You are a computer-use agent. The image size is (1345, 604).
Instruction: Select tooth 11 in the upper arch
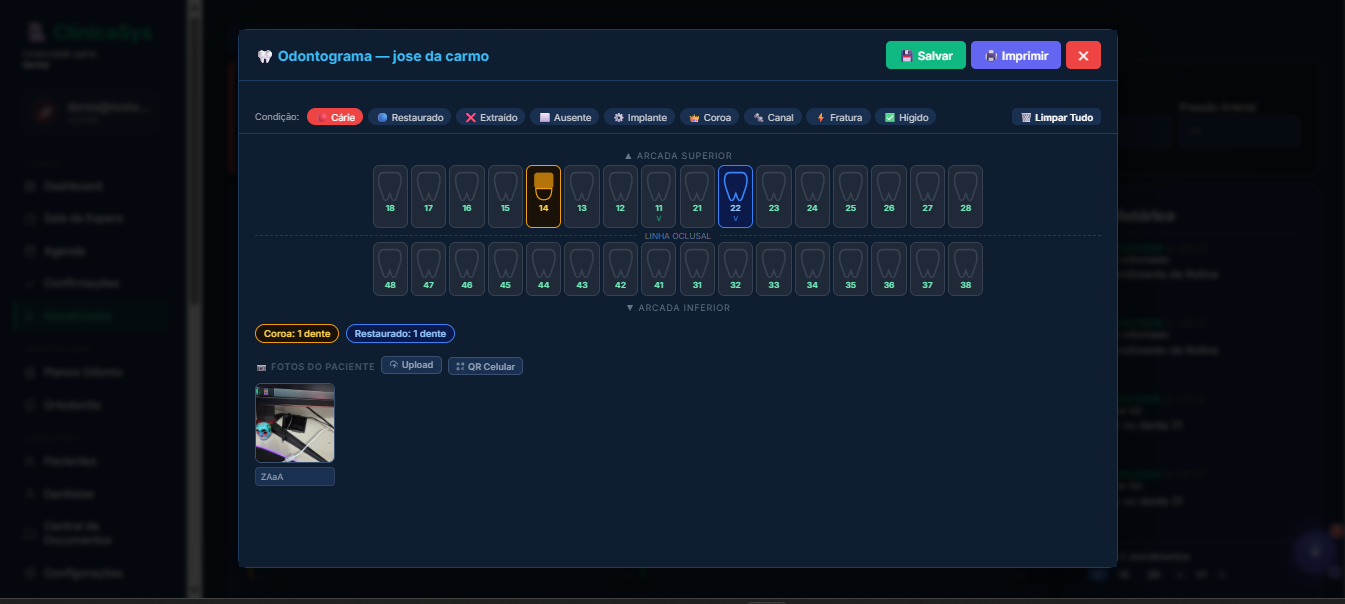658,197
